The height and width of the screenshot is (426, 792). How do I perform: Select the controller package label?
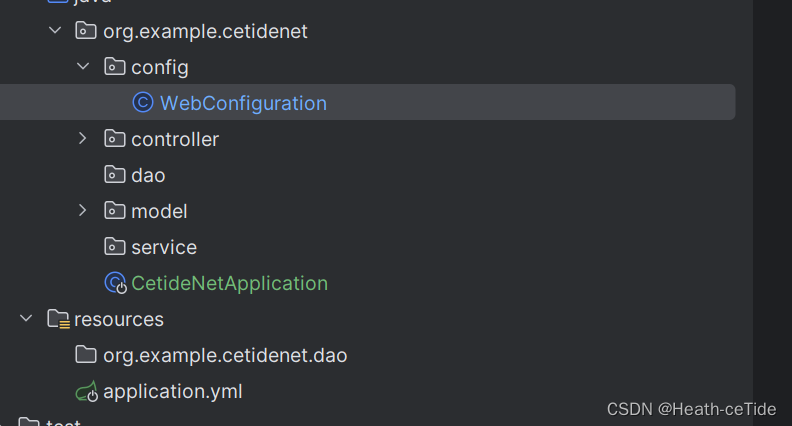coord(175,139)
